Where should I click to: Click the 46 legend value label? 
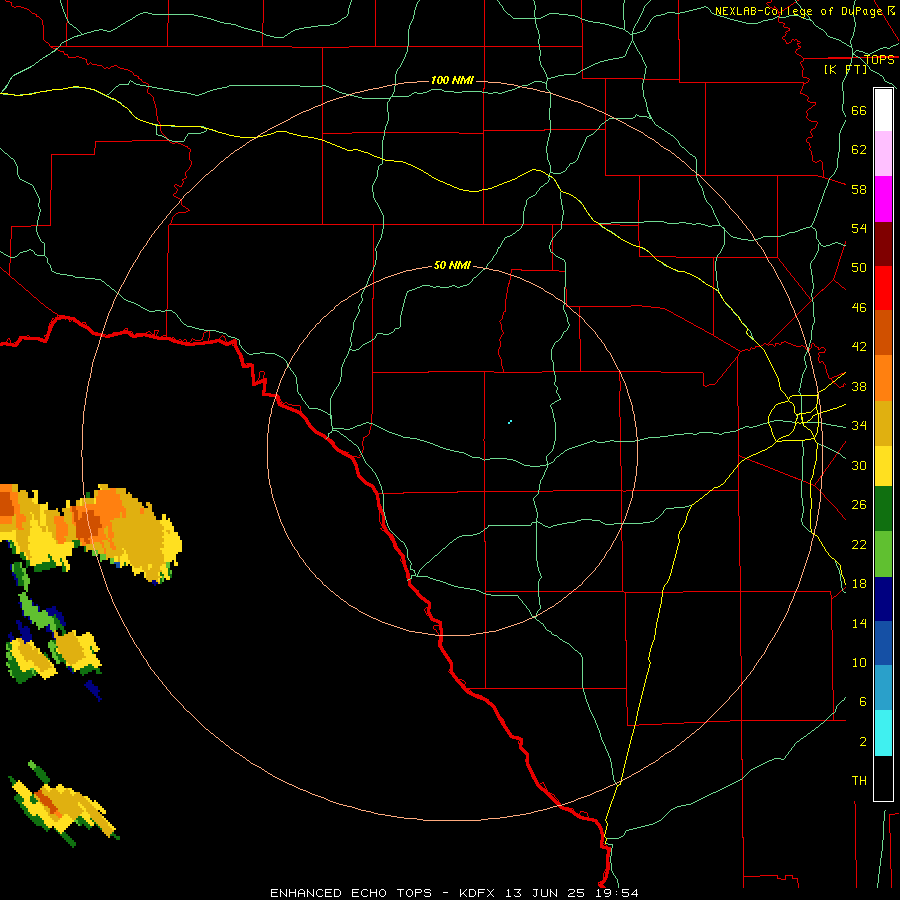tap(859, 308)
